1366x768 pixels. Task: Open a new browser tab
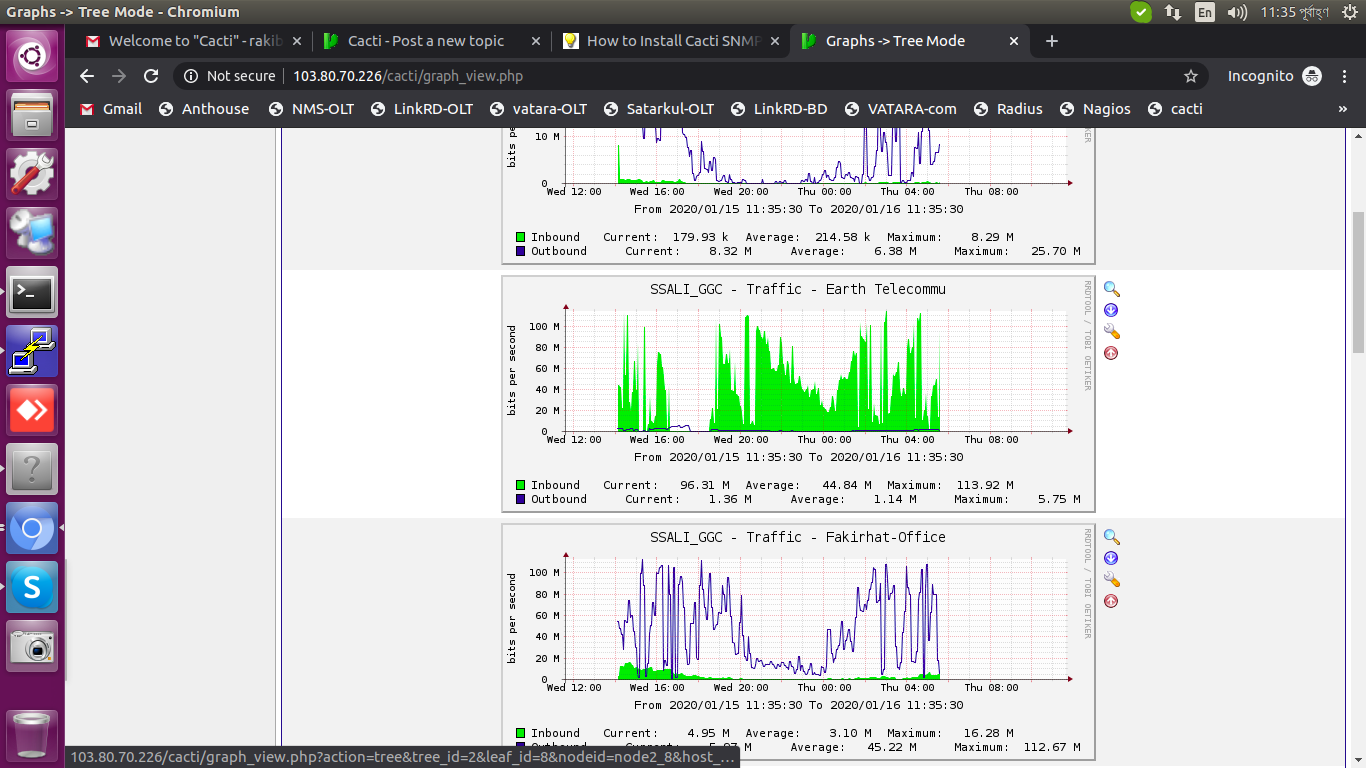[1051, 41]
